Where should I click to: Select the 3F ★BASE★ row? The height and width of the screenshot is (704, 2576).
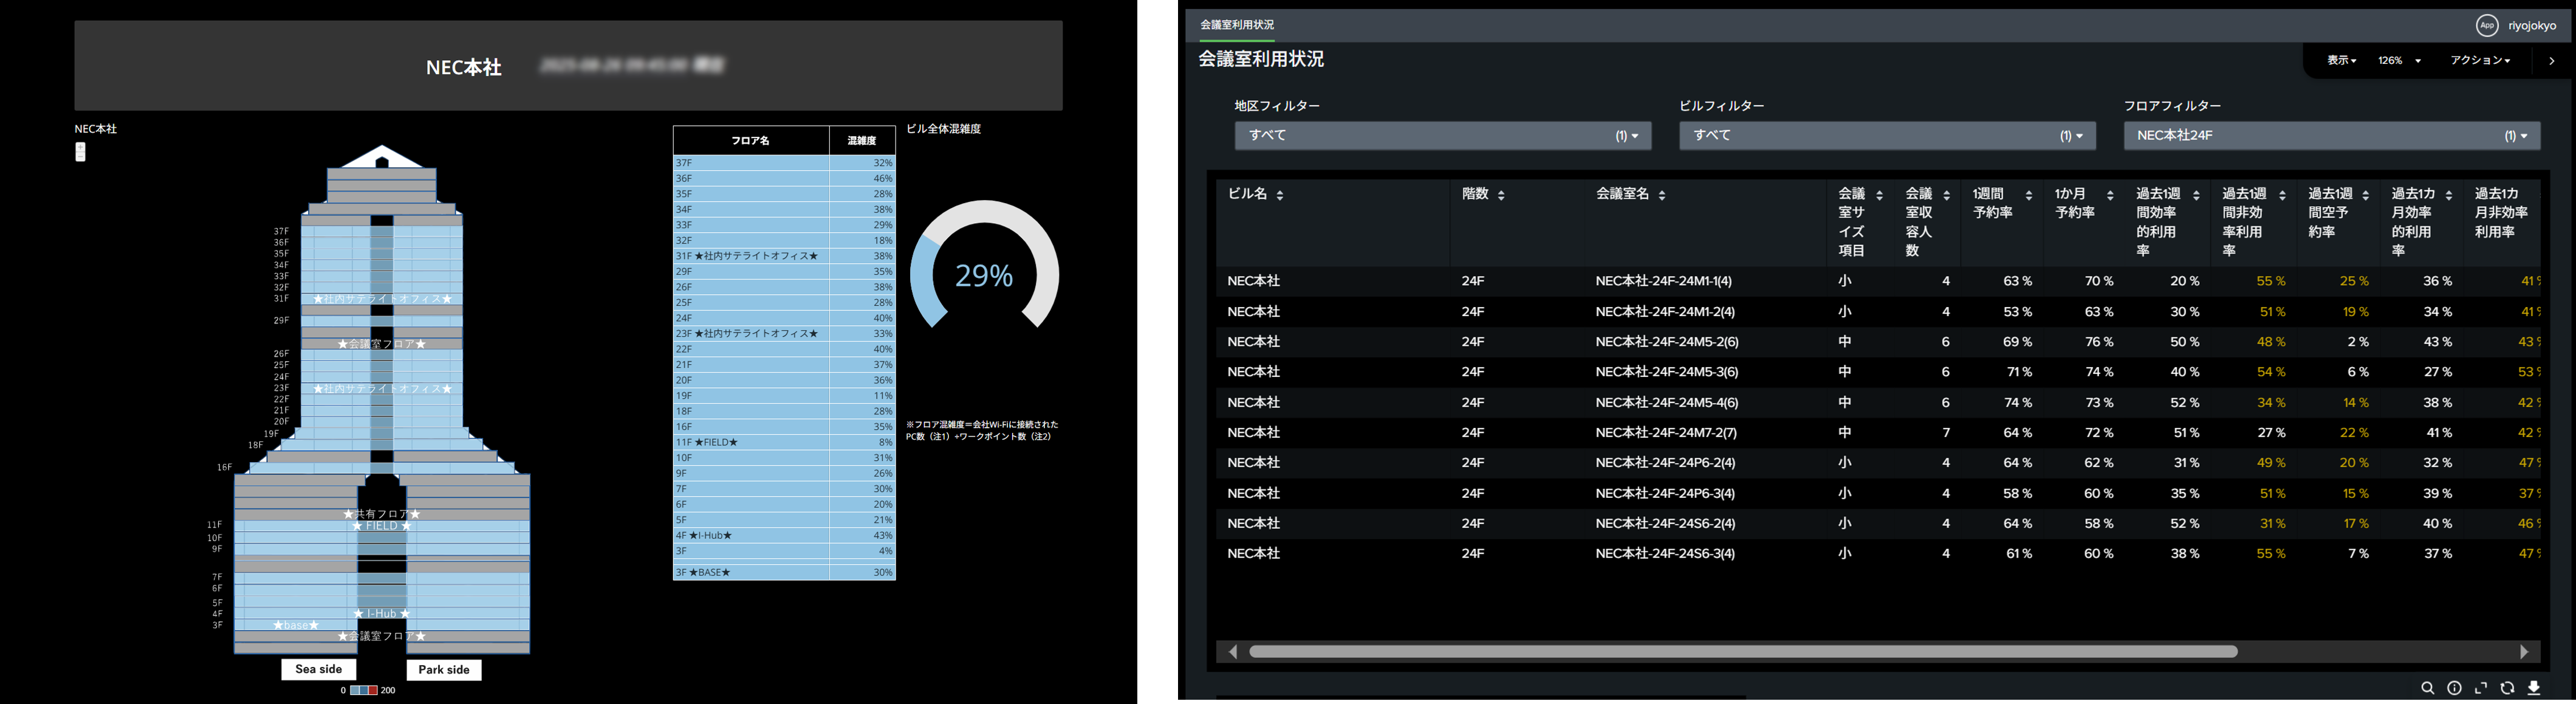pyautogui.click(x=784, y=572)
